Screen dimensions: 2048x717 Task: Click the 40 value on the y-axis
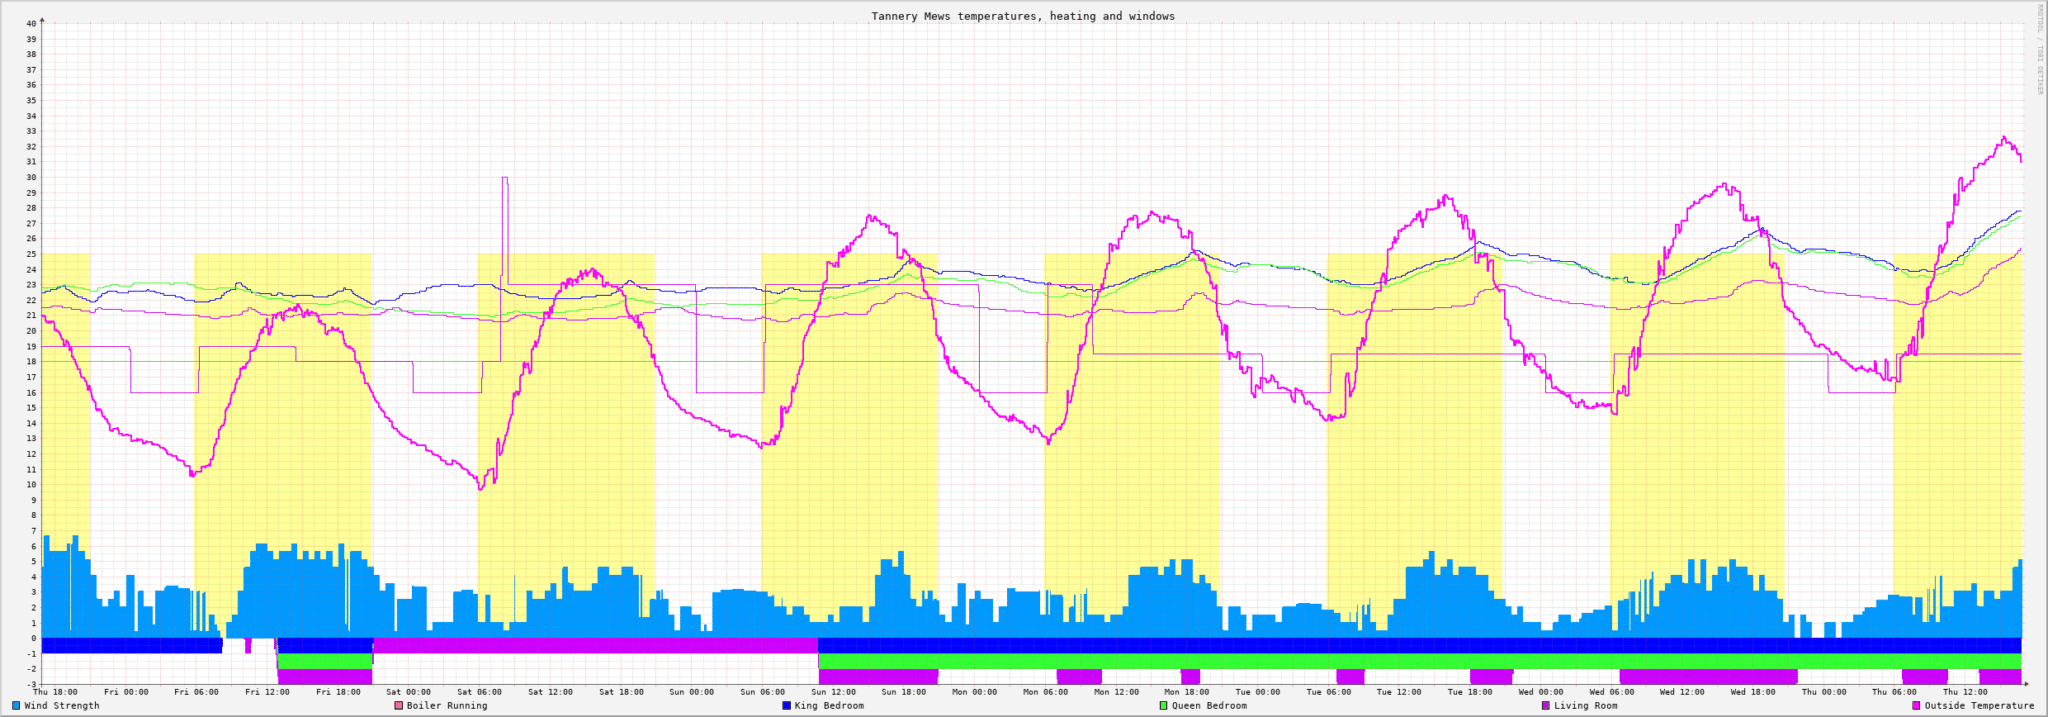(31, 23)
